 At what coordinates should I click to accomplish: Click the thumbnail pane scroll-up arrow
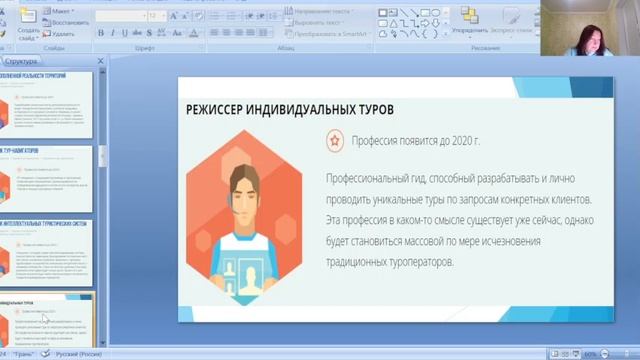[102, 72]
